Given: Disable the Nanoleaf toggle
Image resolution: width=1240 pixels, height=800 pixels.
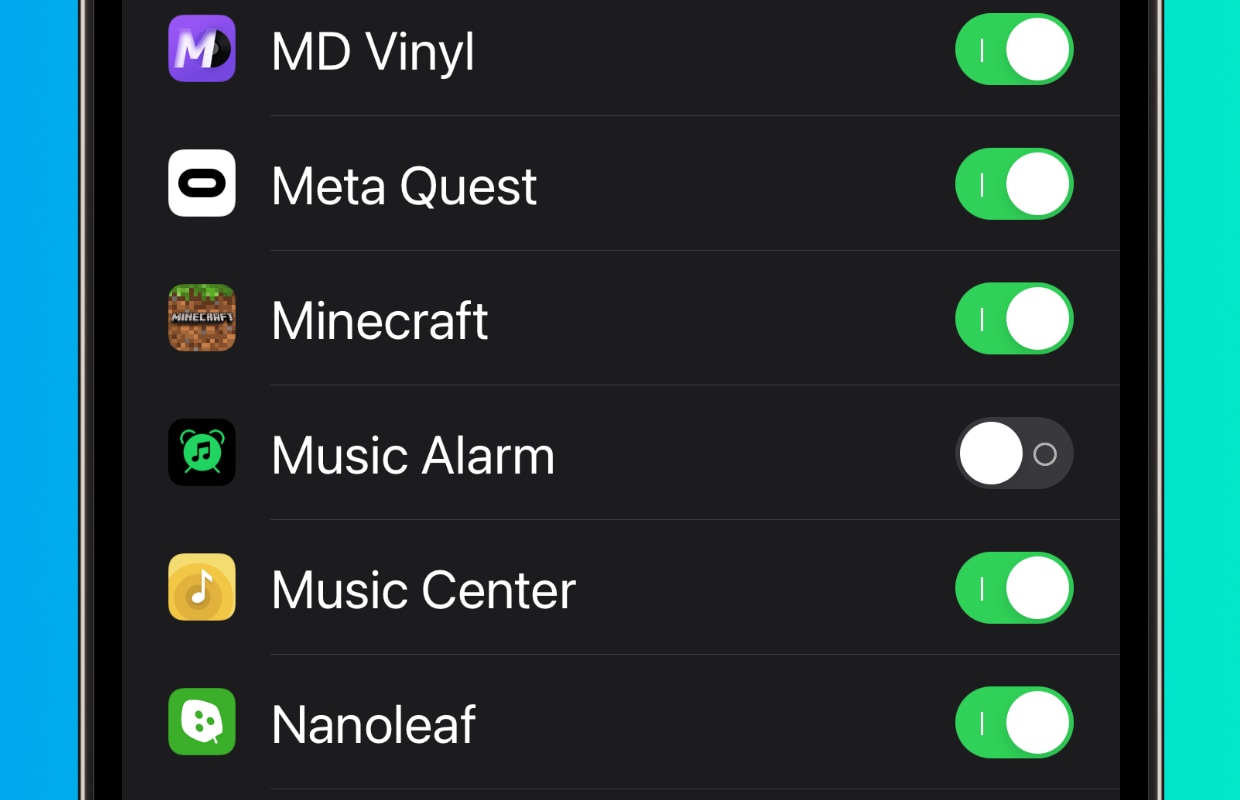Looking at the screenshot, I should click(1014, 722).
